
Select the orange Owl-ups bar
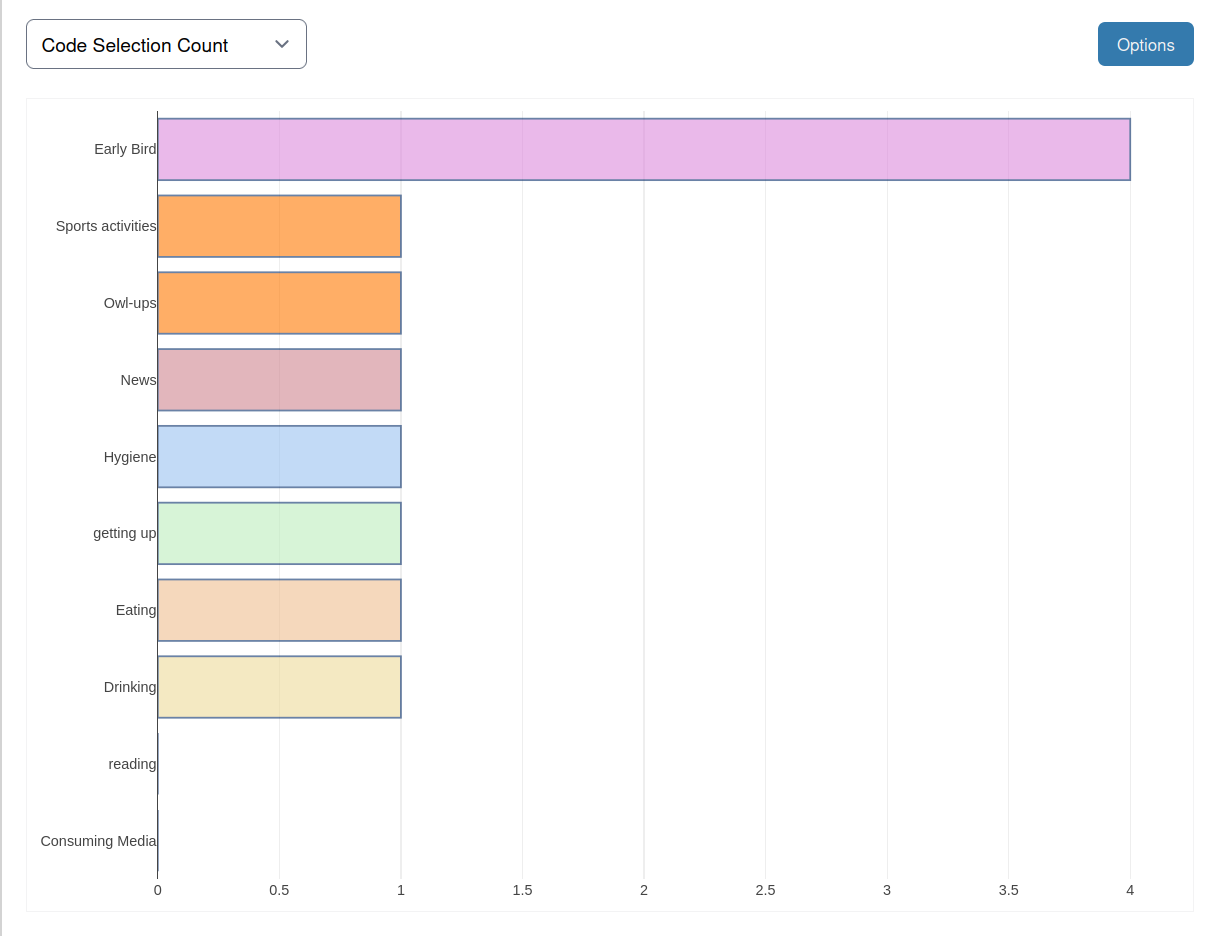click(279, 303)
